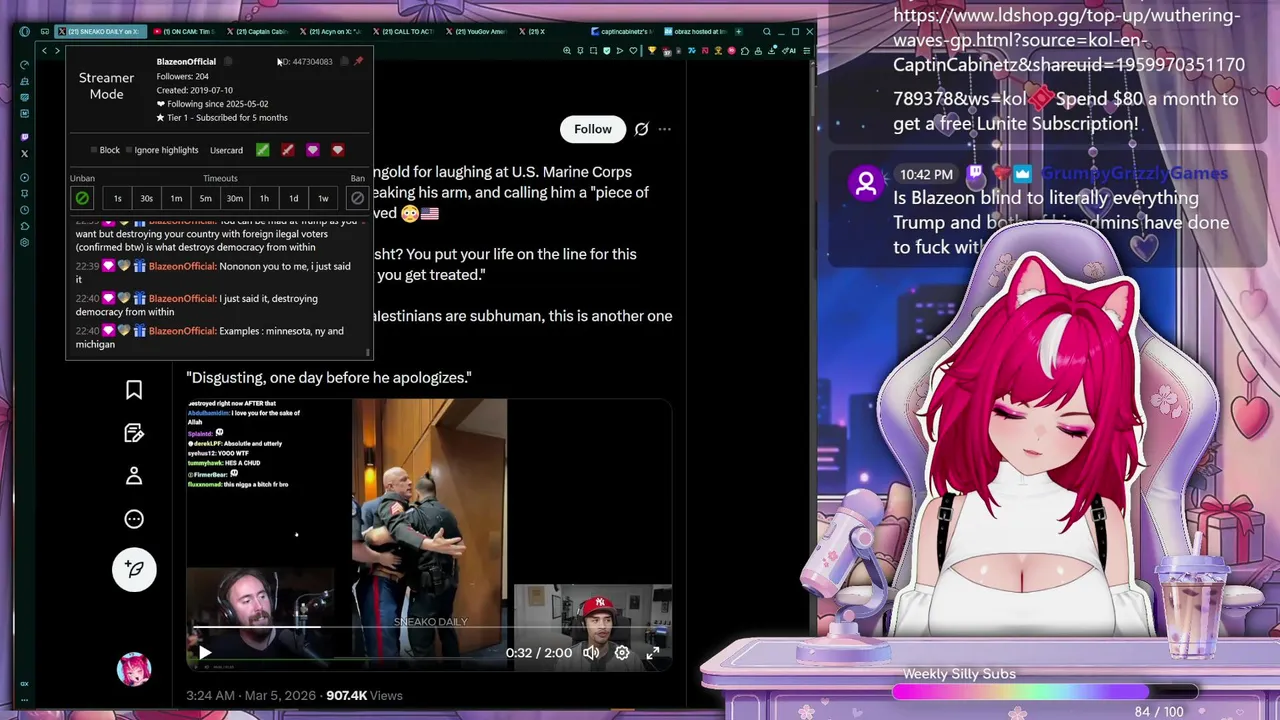Open the post's three-dot more menu
The height and width of the screenshot is (720, 1280).
point(664,129)
